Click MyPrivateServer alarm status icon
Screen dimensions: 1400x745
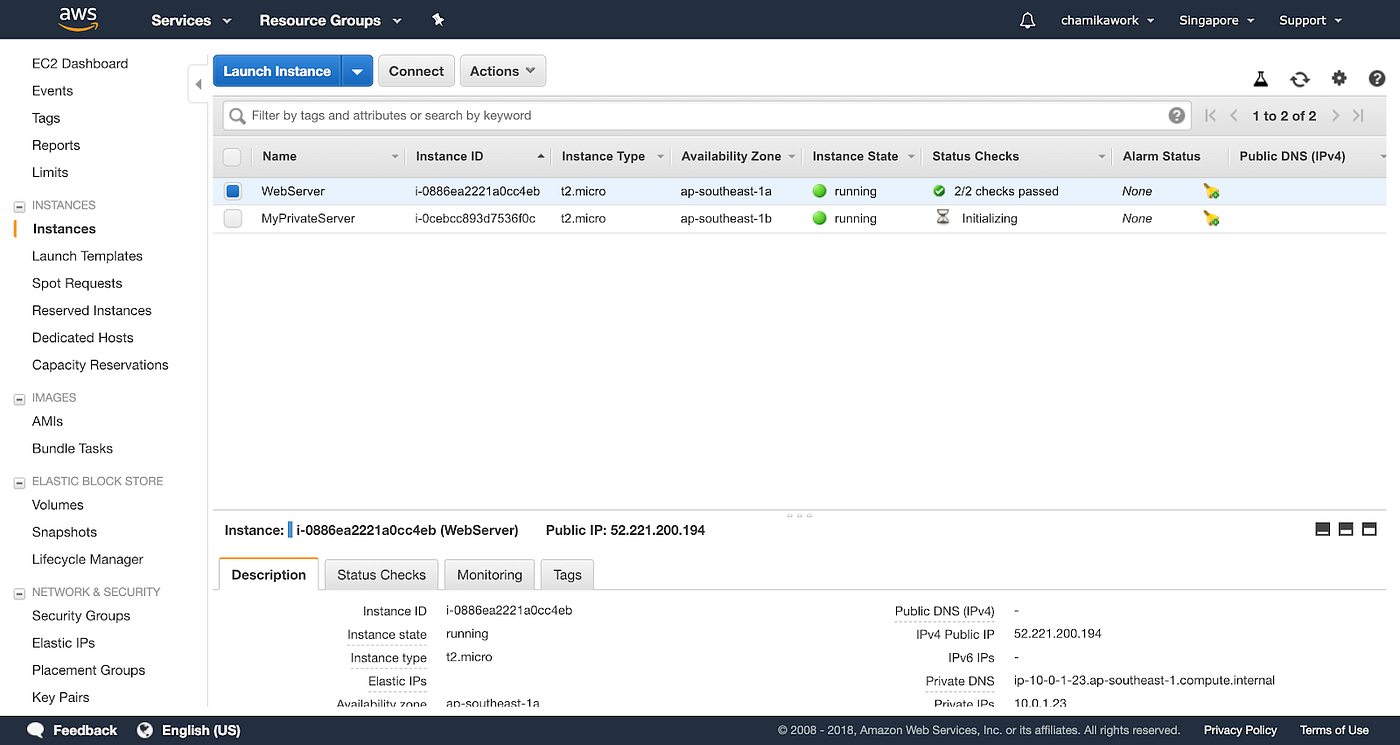1212,218
